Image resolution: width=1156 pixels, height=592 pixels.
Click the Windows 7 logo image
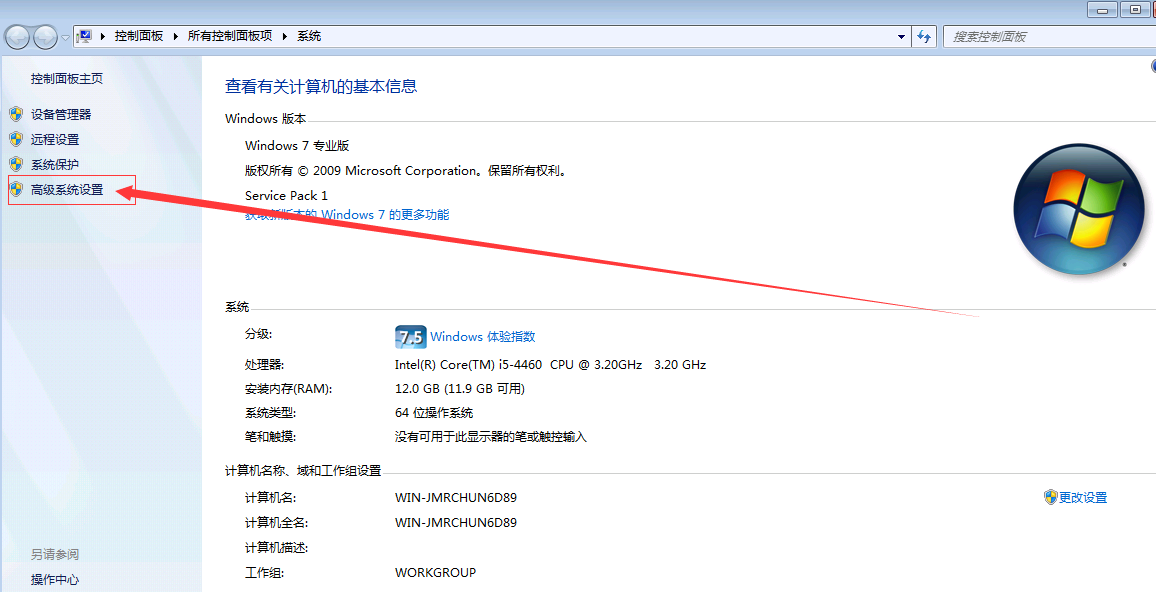pyautogui.click(x=1079, y=209)
